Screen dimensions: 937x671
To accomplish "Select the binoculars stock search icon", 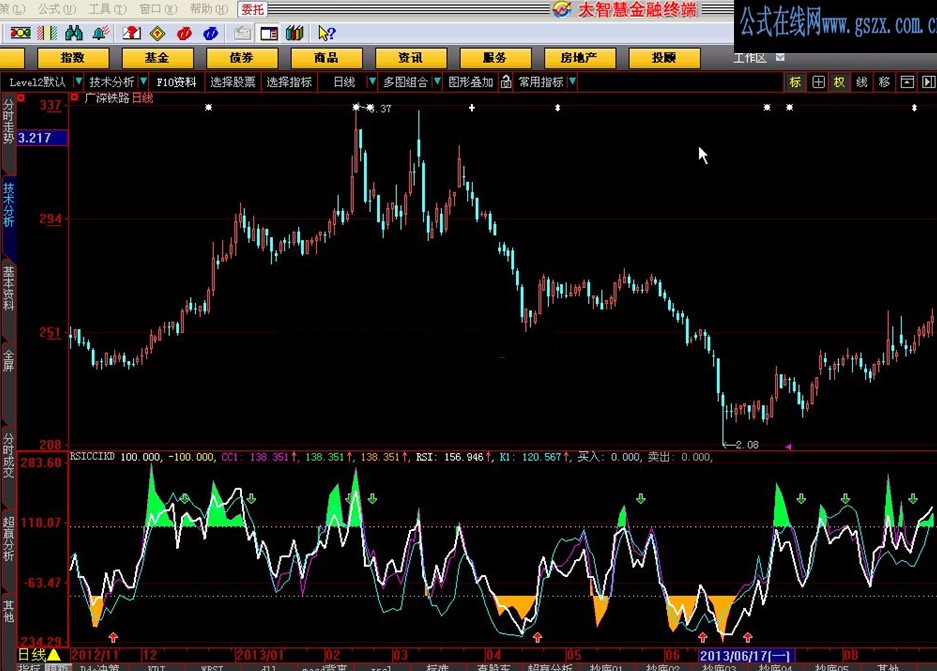I will pyautogui.click(x=73, y=33).
